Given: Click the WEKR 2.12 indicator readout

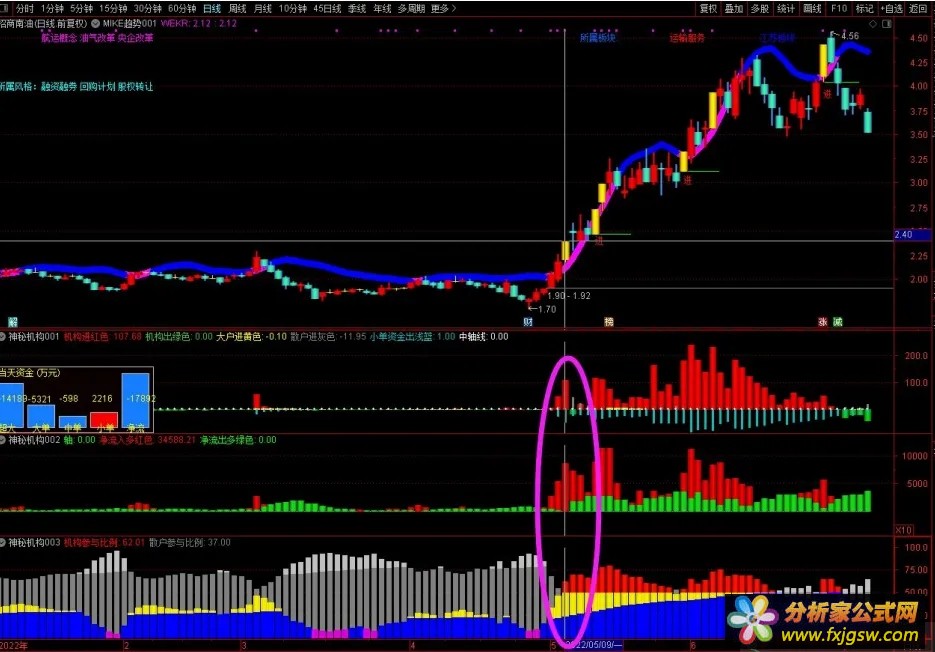Looking at the screenshot, I should pyautogui.click(x=199, y=24).
